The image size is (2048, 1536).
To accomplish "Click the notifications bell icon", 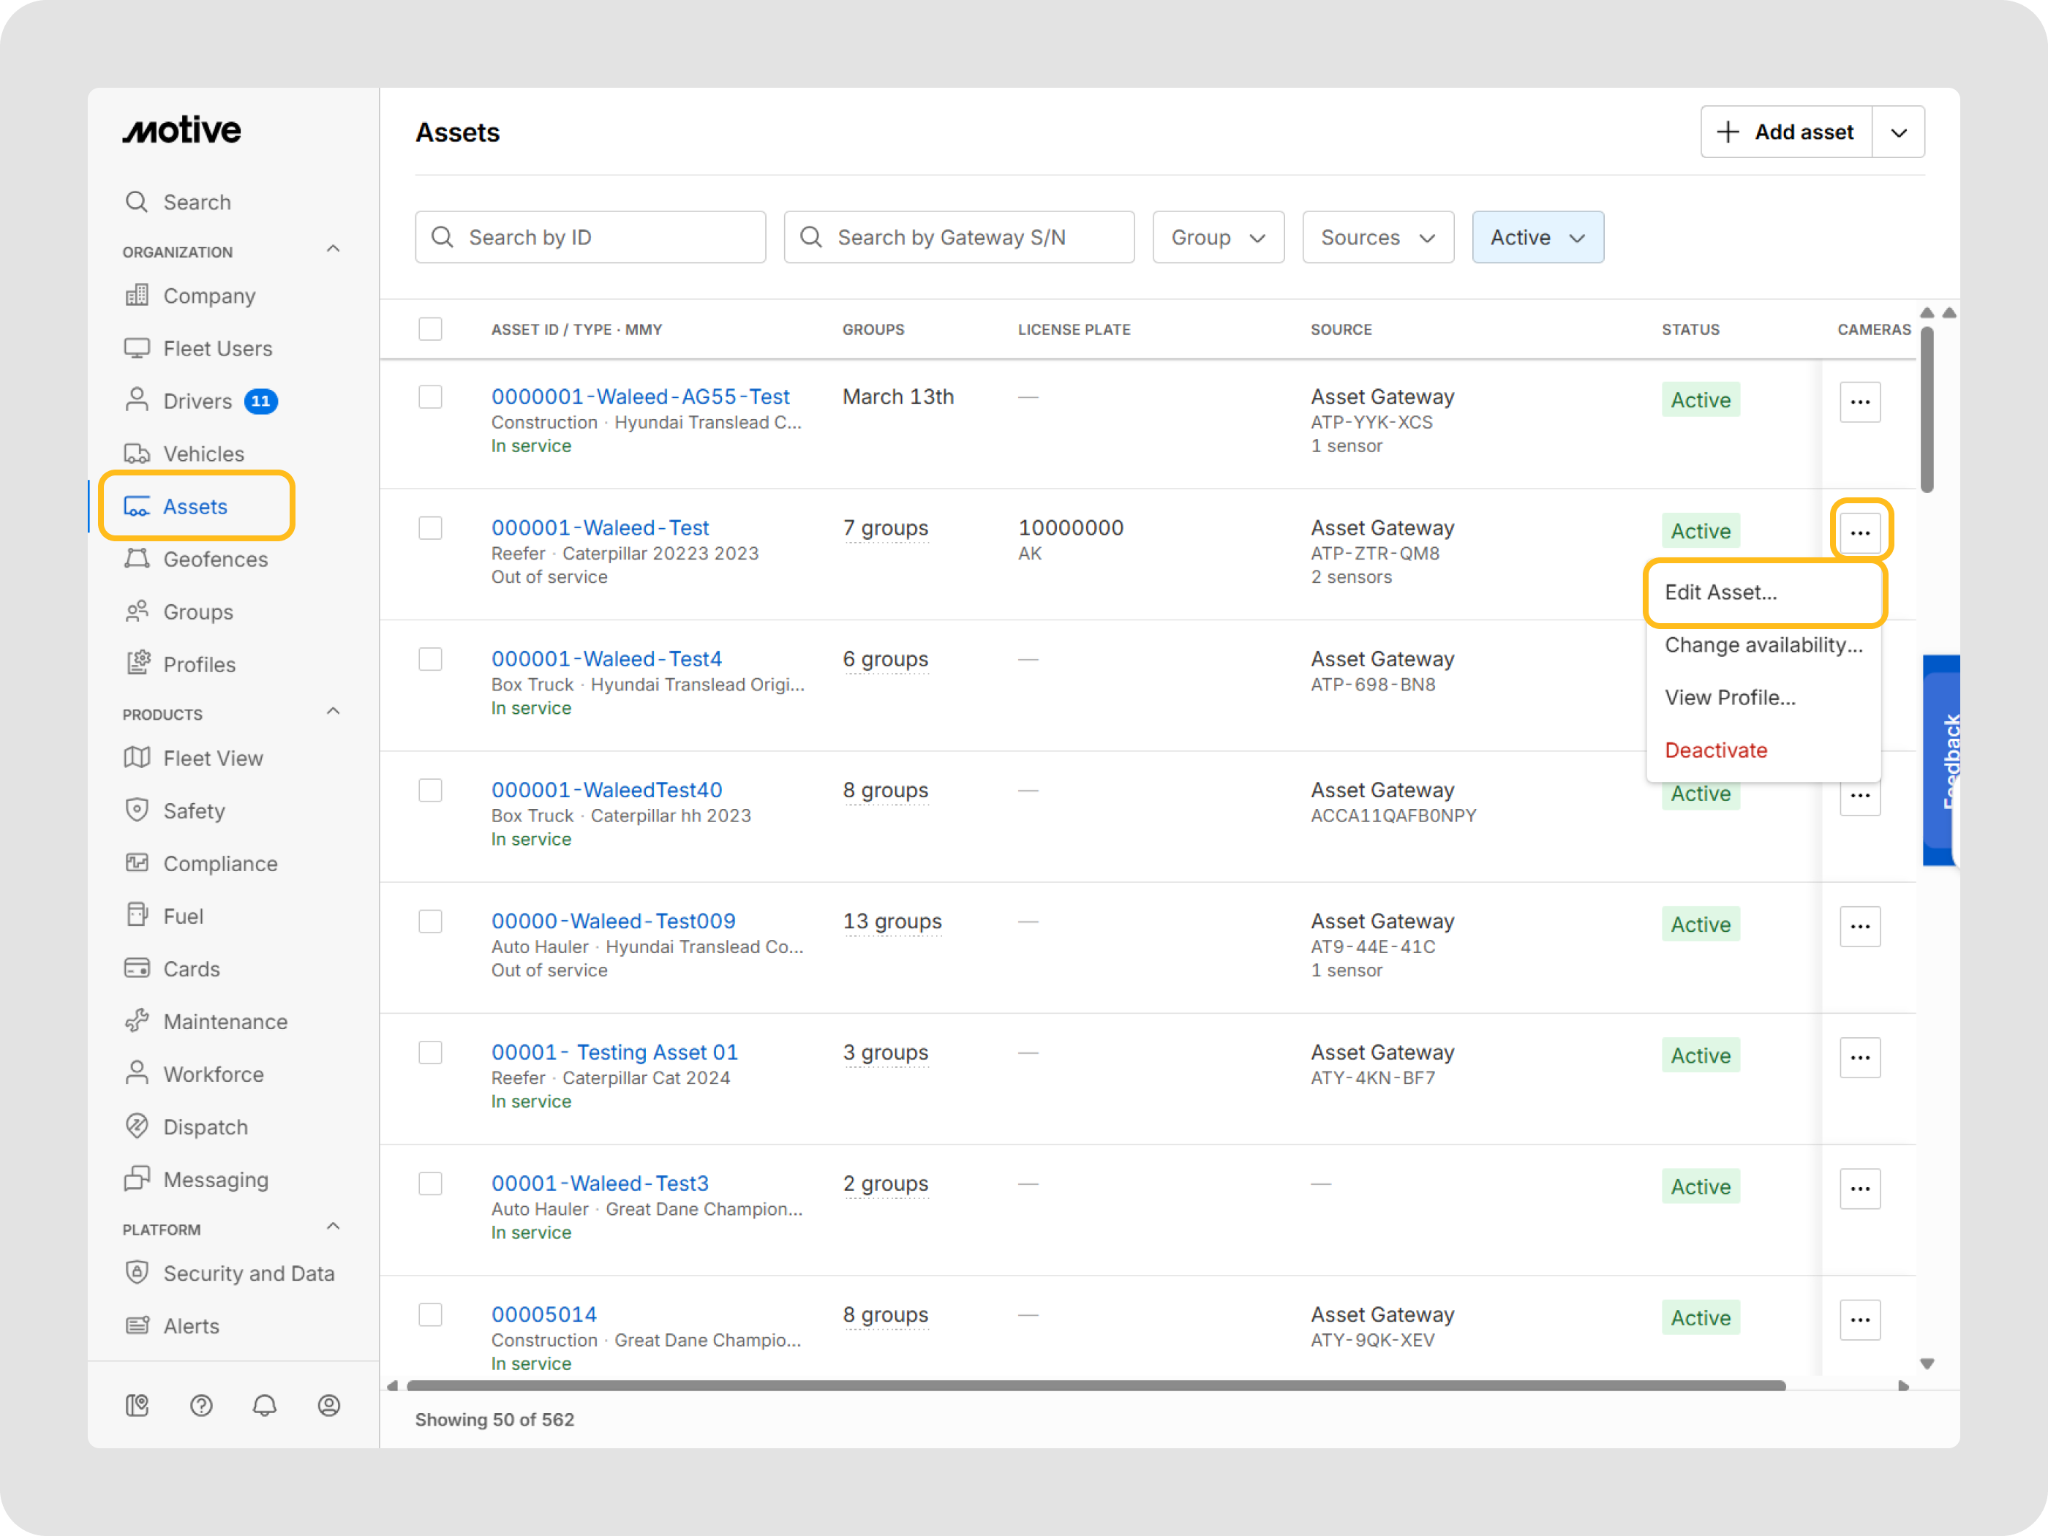I will click(x=264, y=1406).
